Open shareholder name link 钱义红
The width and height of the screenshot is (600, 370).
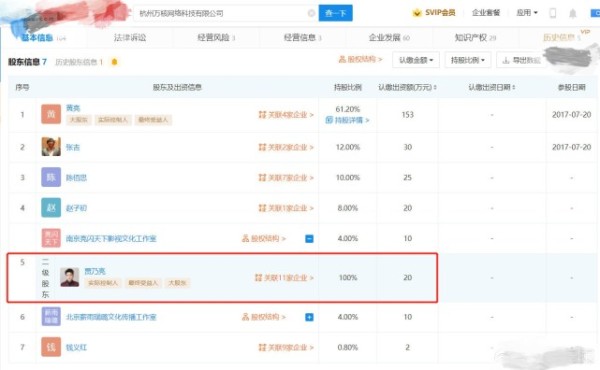pyautogui.click(x=77, y=347)
